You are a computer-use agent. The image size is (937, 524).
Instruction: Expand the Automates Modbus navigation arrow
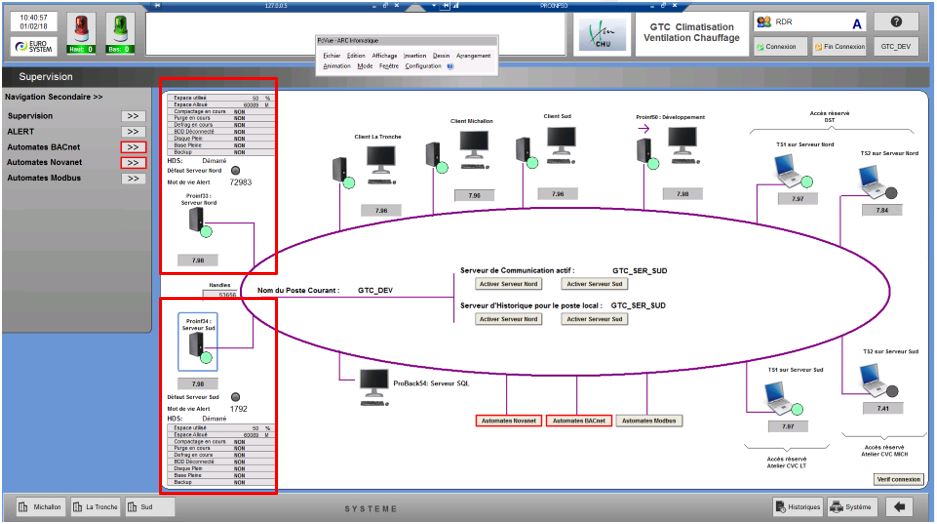[x=133, y=178]
